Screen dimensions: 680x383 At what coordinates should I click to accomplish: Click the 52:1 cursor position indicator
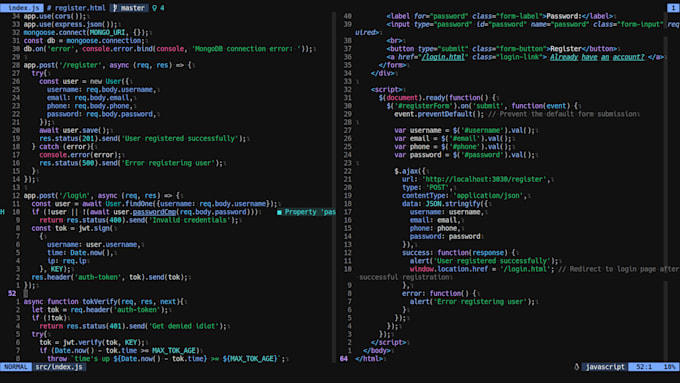click(x=644, y=367)
